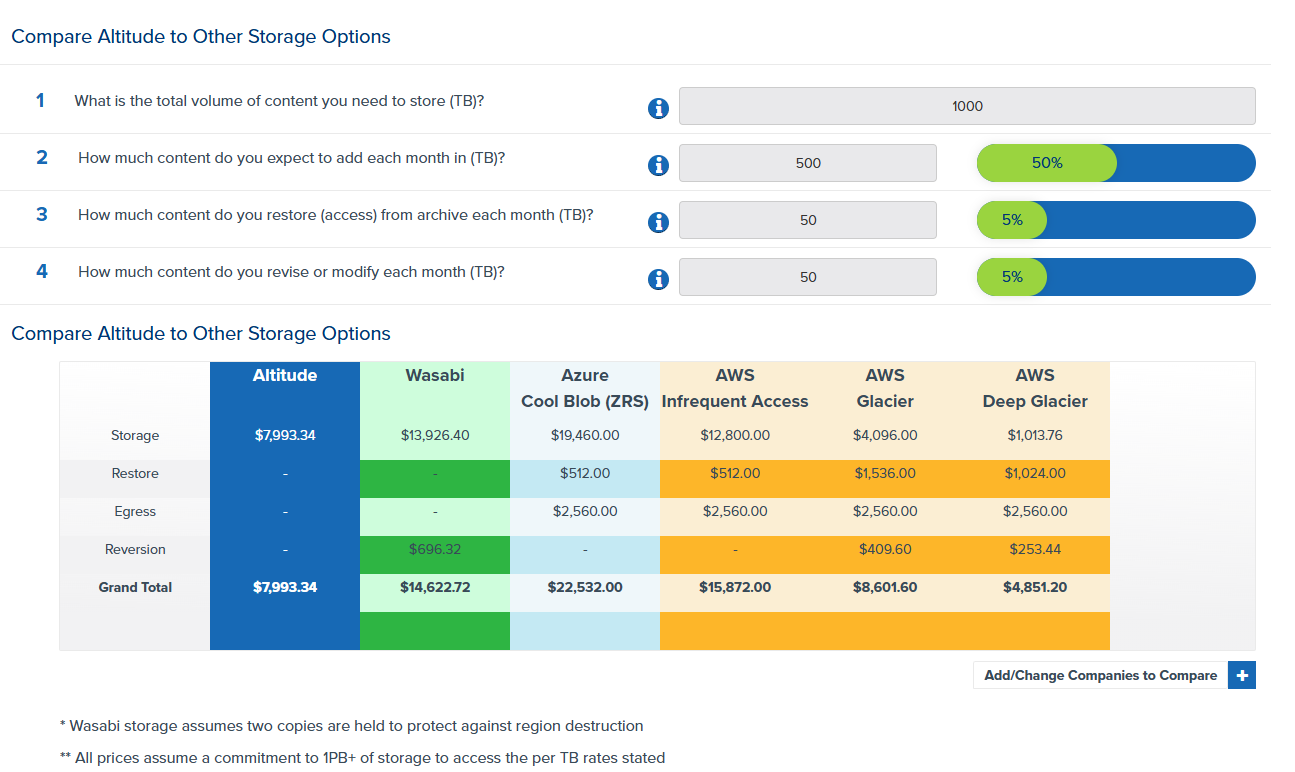Select the Altitude column header

[x=285, y=376]
